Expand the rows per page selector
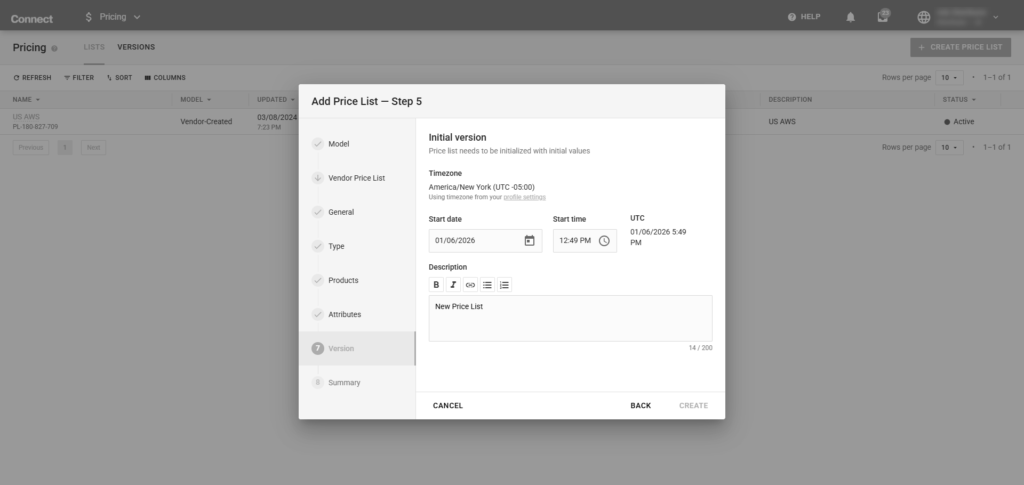 (949, 77)
